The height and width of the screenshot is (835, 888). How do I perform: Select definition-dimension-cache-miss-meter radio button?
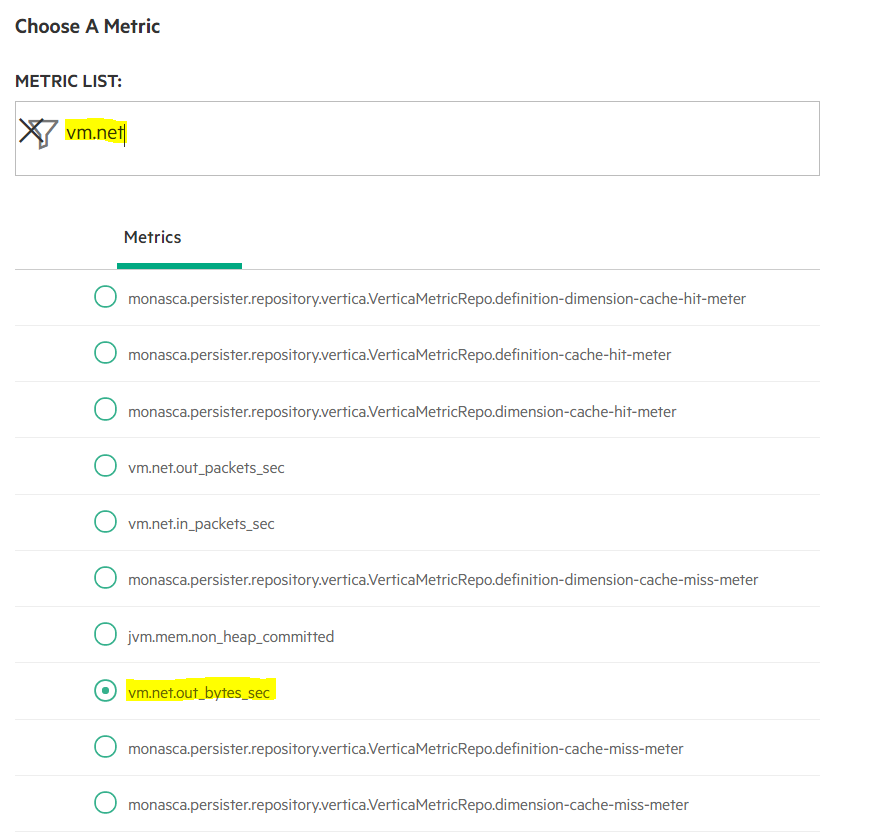click(x=105, y=578)
